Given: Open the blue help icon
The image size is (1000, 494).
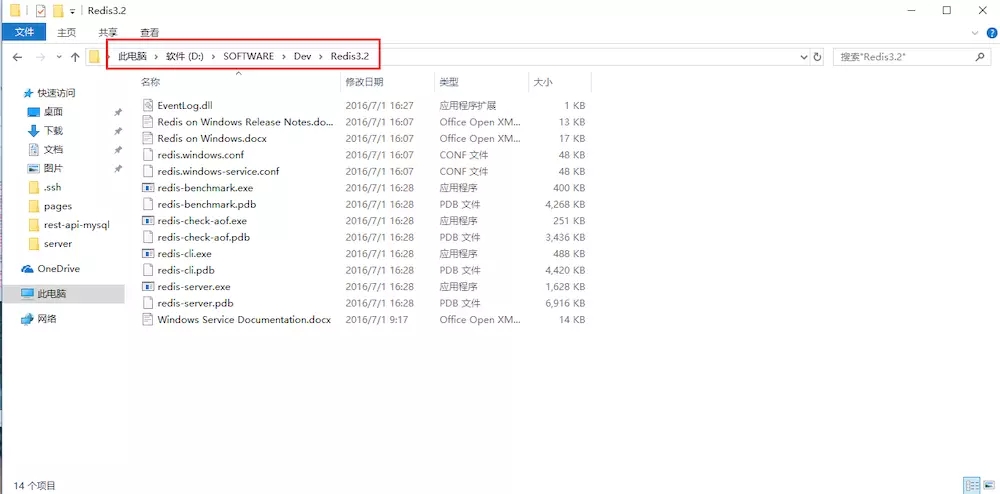Looking at the screenshot, I should (x=992, y=33).
